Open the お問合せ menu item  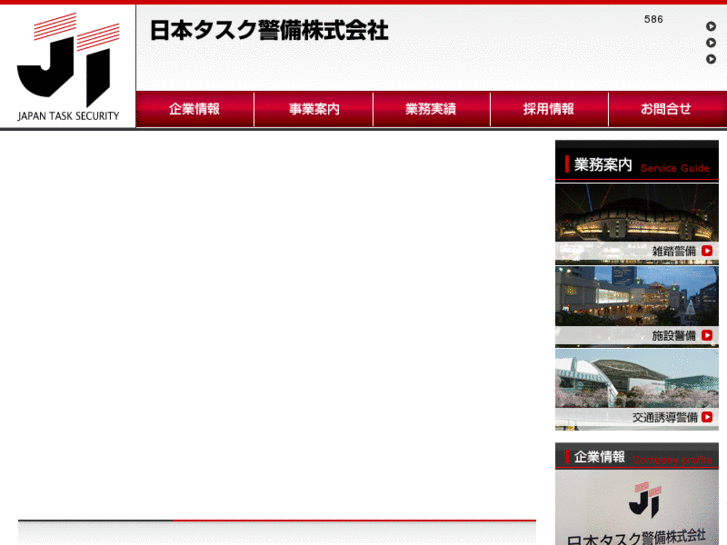(667, 109)
